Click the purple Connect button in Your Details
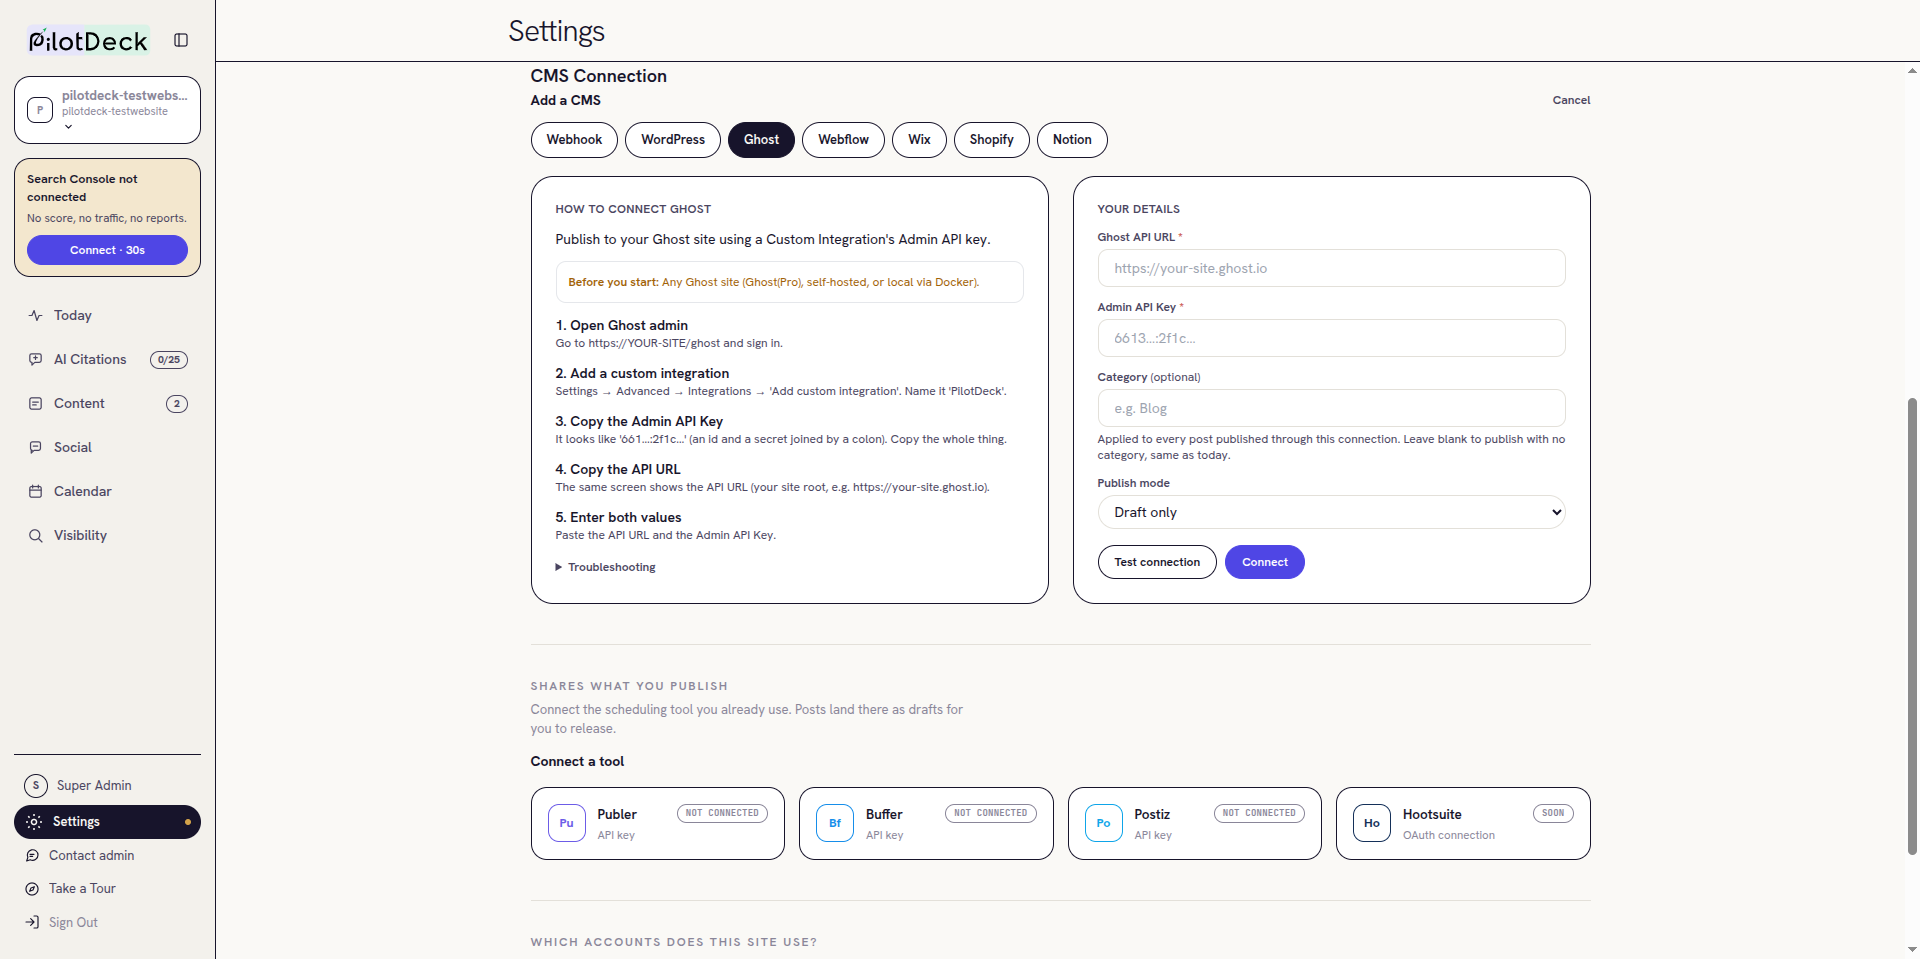1920x959 pixels. pos(1264,562)
